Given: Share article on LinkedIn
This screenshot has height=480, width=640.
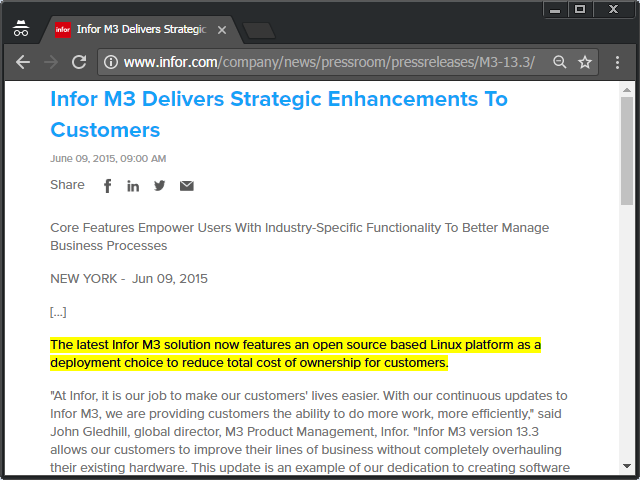Looking at the screenshot, I should tap(133, 185).
